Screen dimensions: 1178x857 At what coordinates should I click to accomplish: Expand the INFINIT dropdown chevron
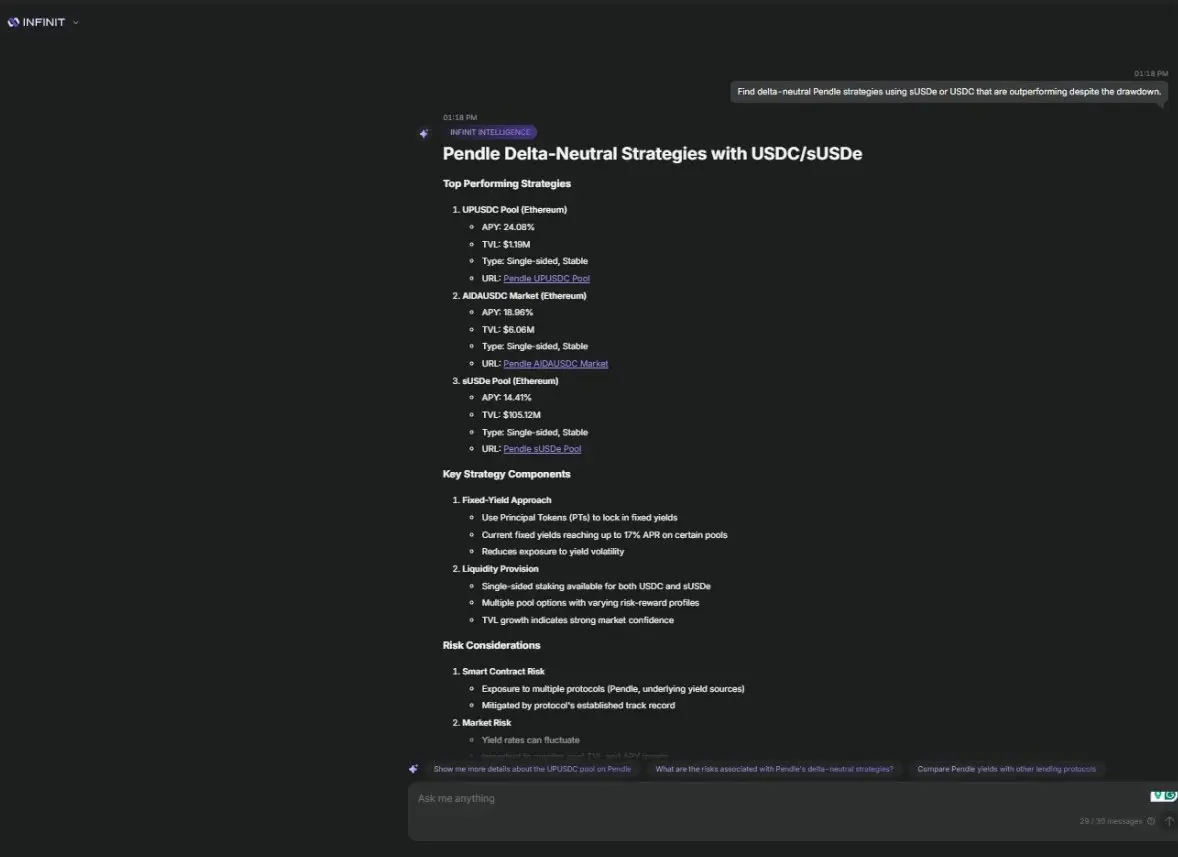point(75,23)
